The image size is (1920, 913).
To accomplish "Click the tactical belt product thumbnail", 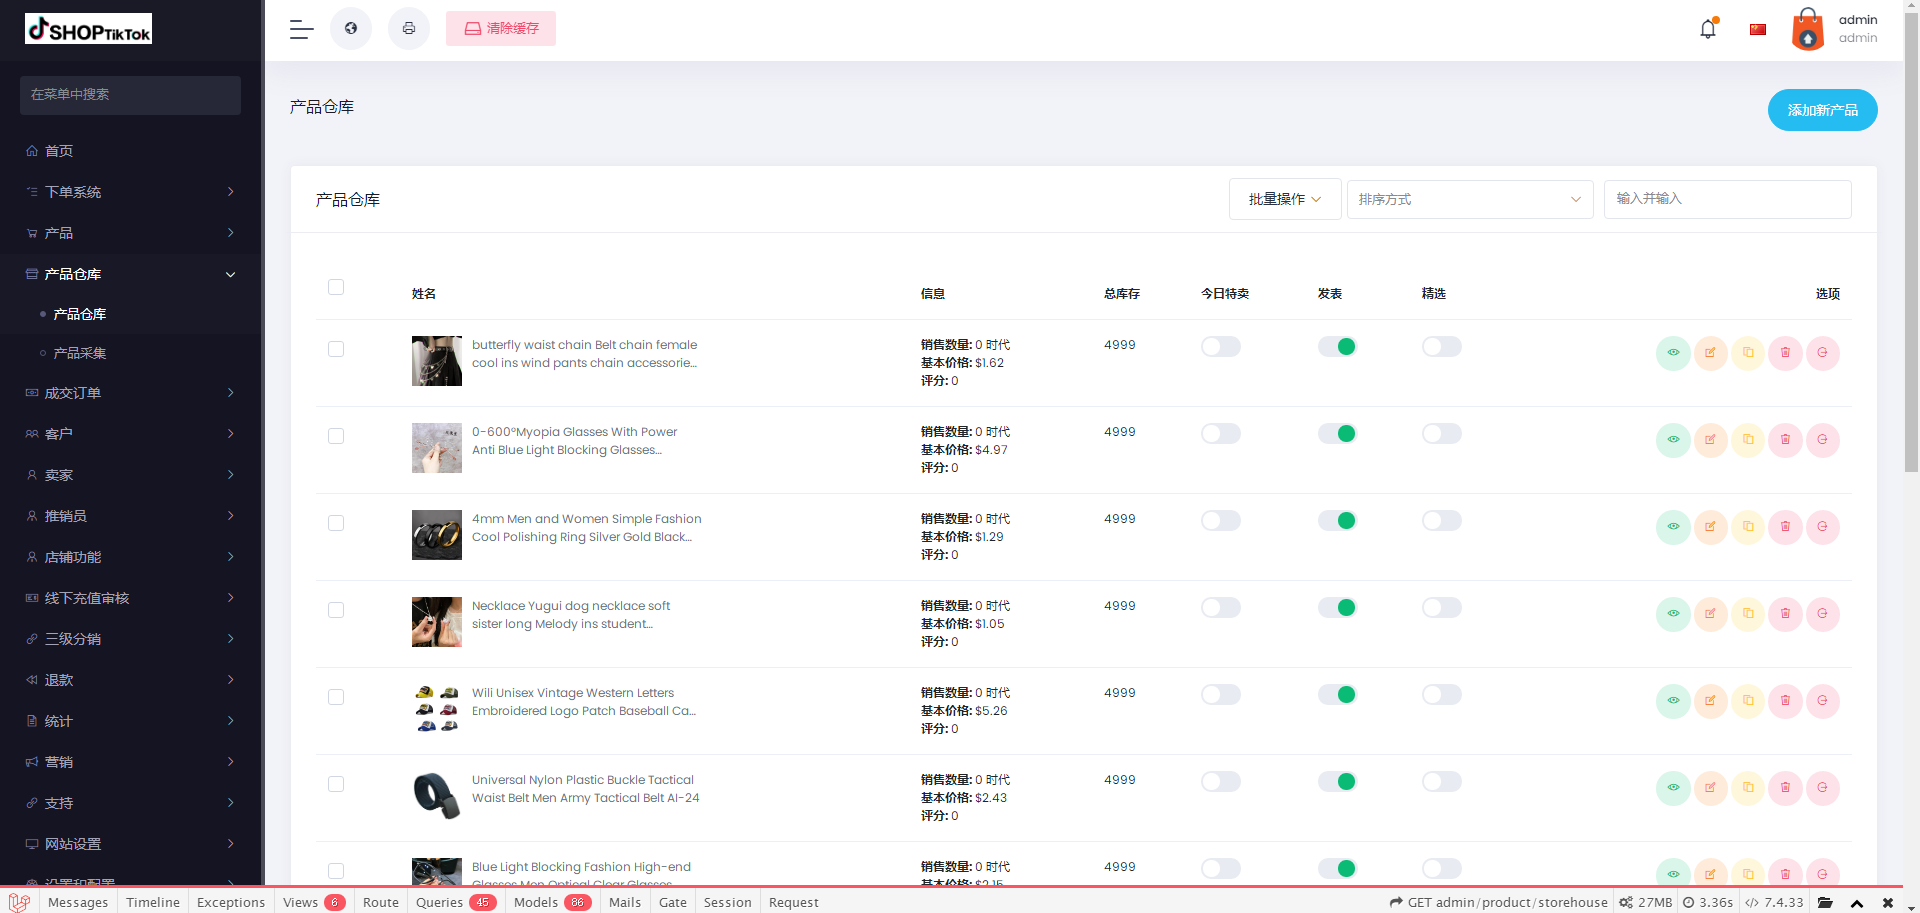I will (x=437, y=796).
